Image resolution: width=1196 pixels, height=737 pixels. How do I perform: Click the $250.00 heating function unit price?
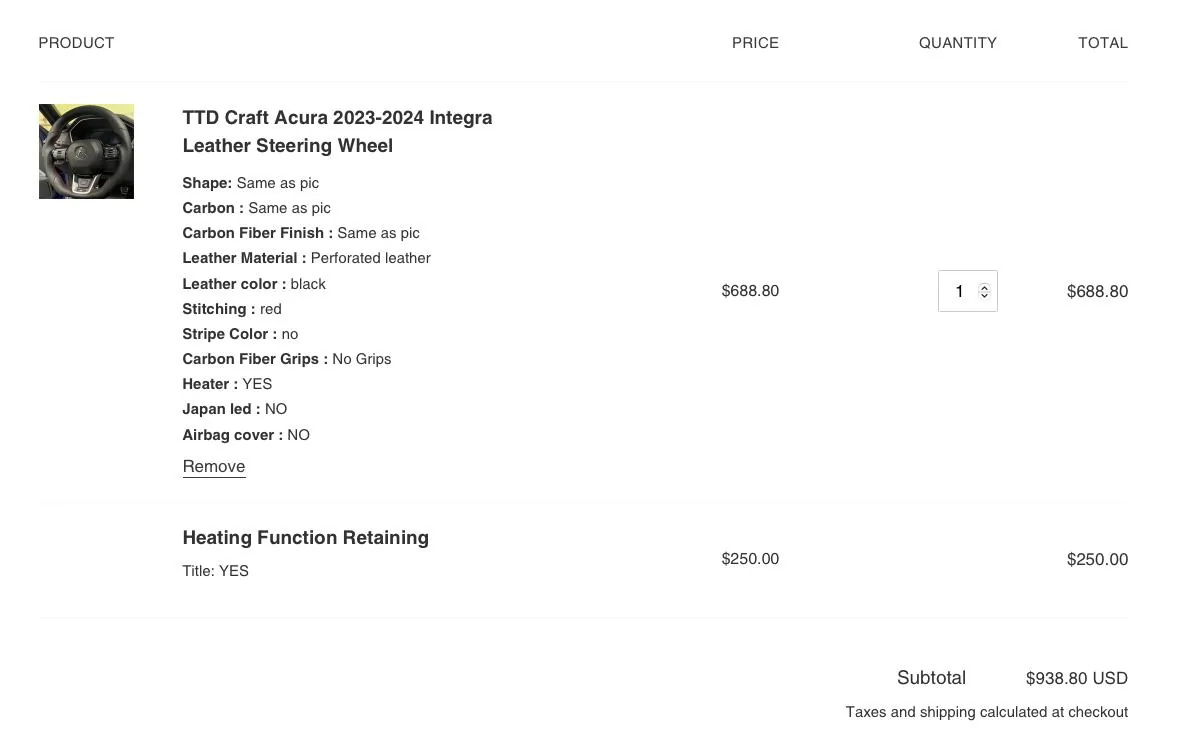tap(750, 559)
